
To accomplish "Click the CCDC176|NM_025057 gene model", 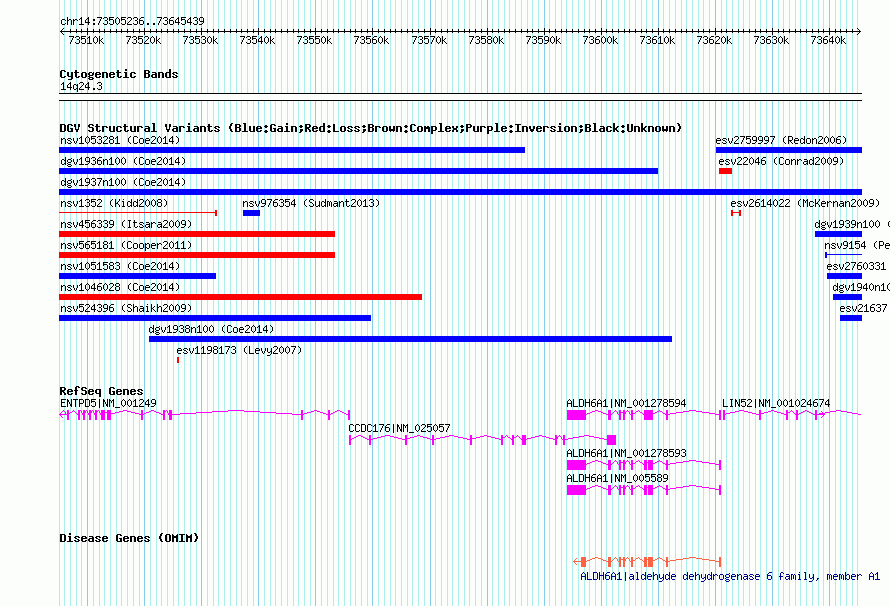I will point(482,440).
